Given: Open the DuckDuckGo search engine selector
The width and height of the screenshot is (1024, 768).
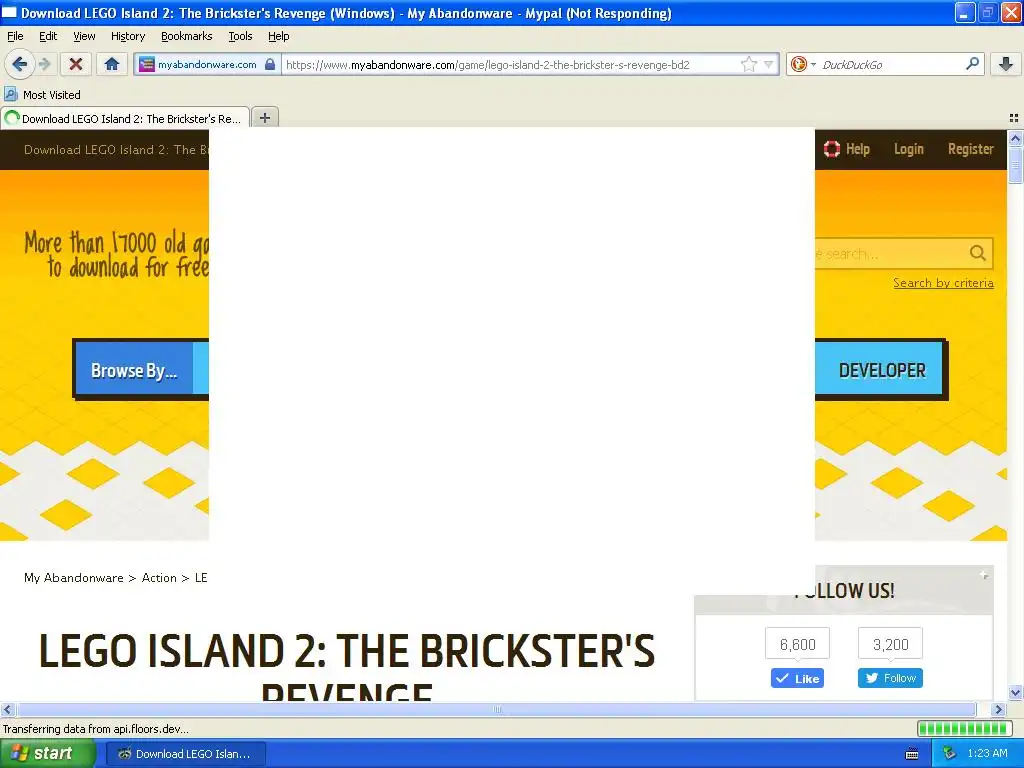Looking at the screenshot, I should (802, 64).
